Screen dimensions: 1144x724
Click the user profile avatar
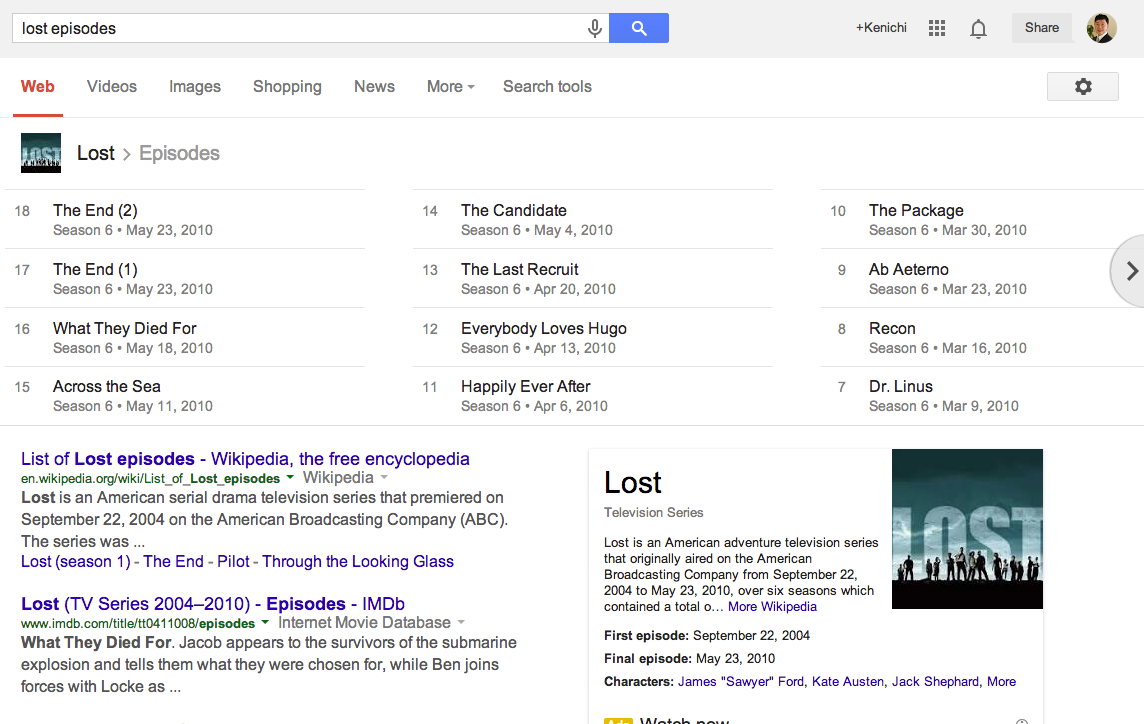click(1102, 28)
